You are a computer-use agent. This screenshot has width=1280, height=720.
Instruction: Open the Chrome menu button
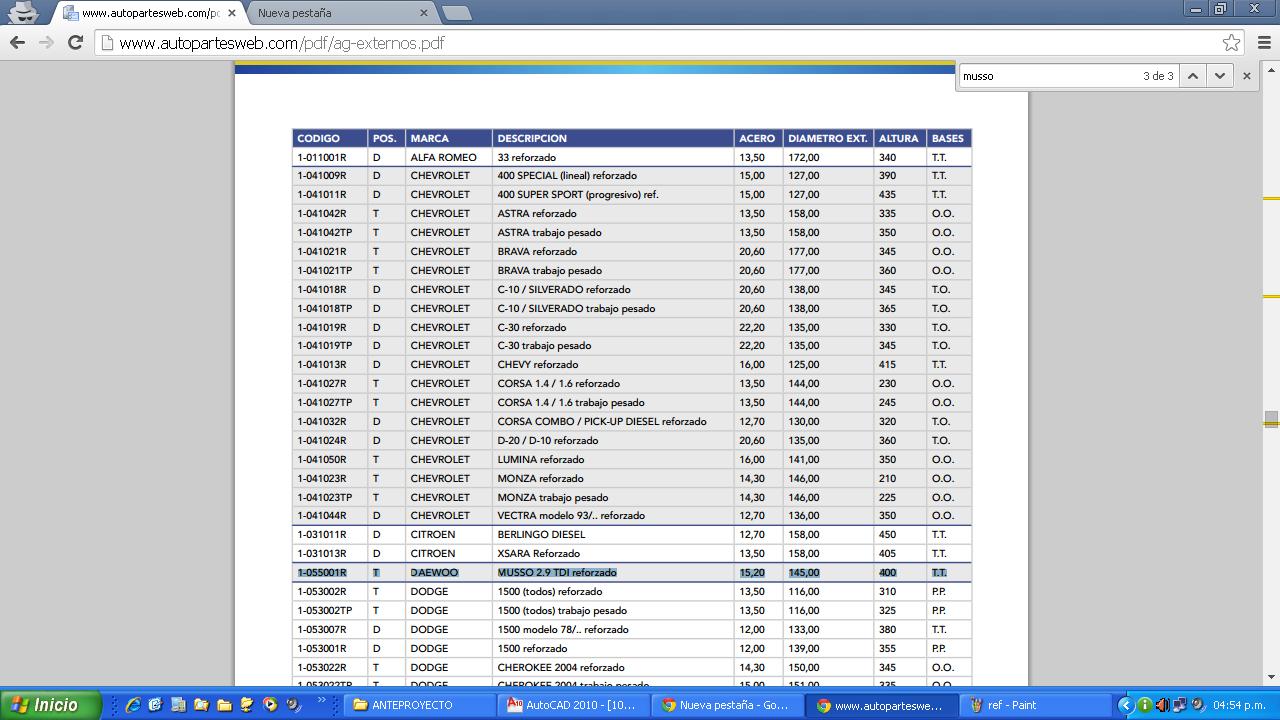coord(1264,43)
